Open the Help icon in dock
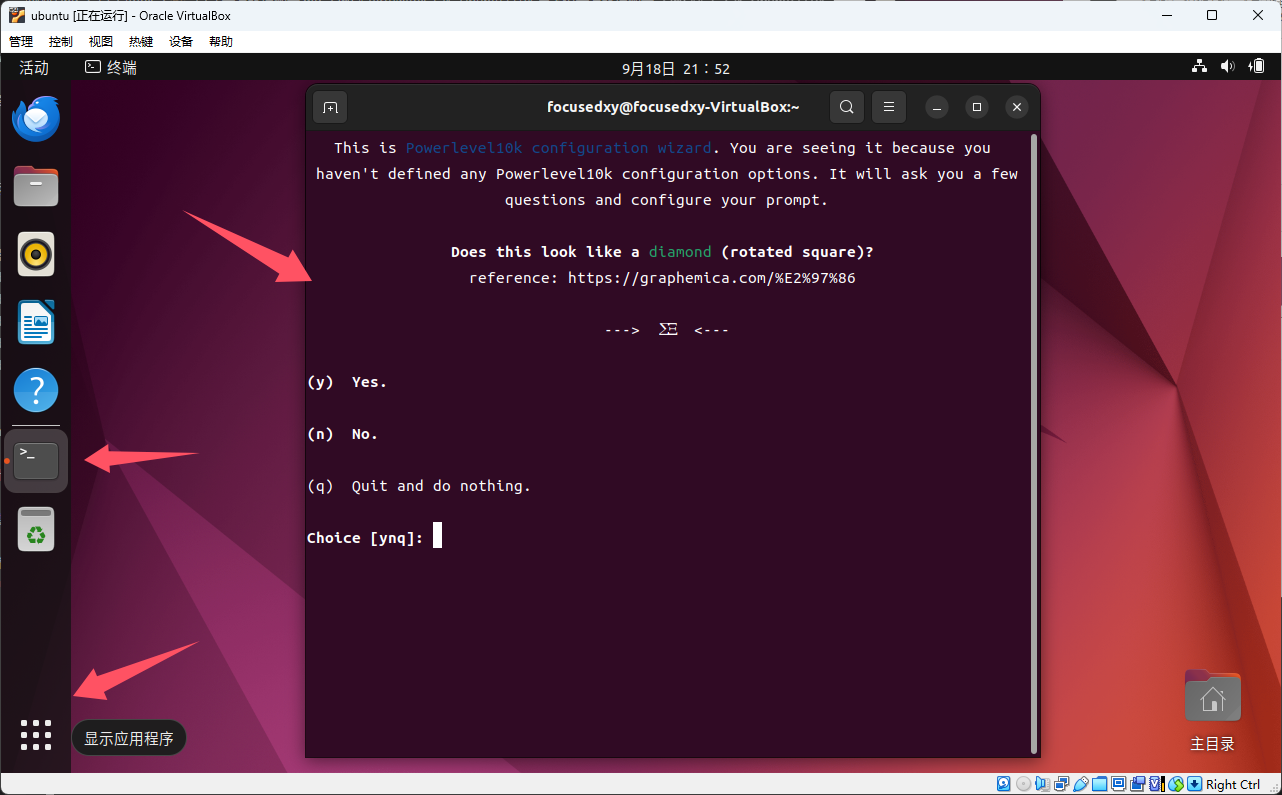Image resolution: width=1282 pixels, height=795 pixels. tap(36, 390)
